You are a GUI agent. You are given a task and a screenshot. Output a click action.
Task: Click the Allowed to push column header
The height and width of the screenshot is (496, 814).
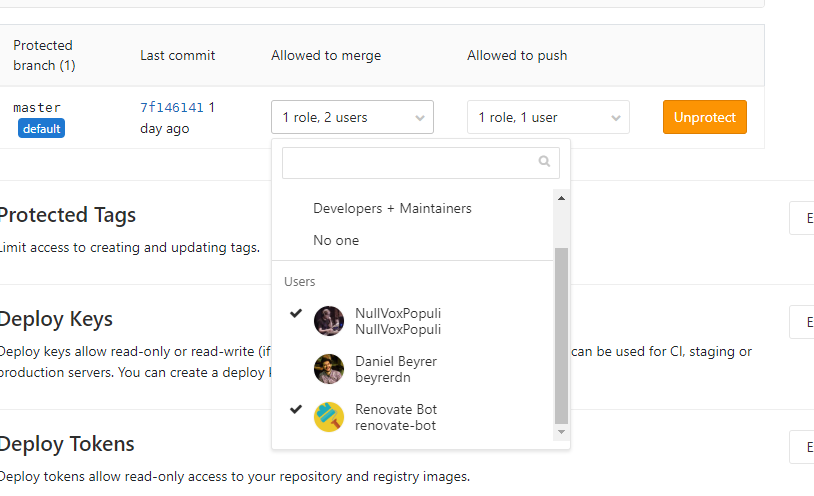point(517,56)
